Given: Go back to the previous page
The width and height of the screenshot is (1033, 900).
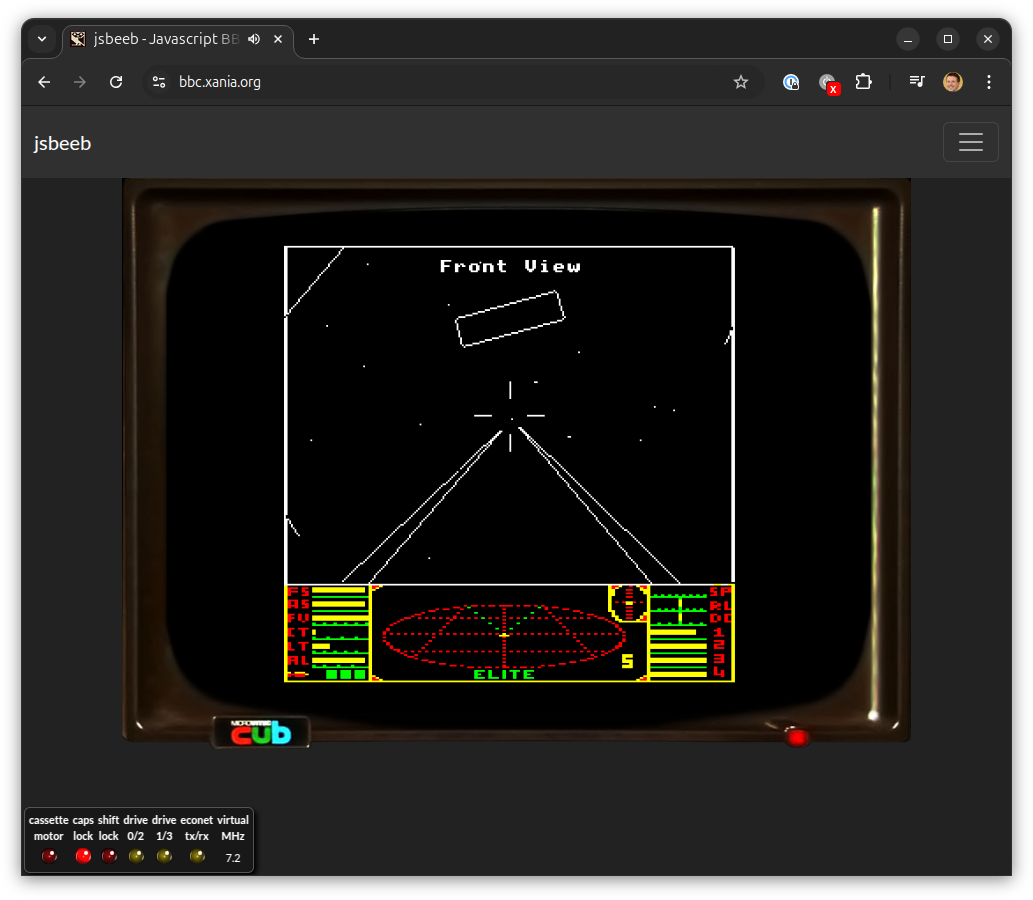Looking at the screenshot, I should [44, 82].
